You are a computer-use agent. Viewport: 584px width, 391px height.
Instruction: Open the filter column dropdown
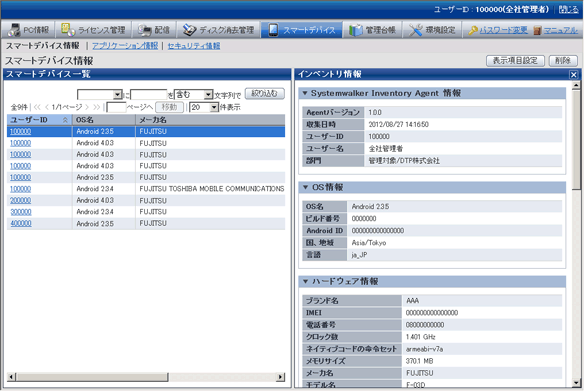[x=99, y=95]
